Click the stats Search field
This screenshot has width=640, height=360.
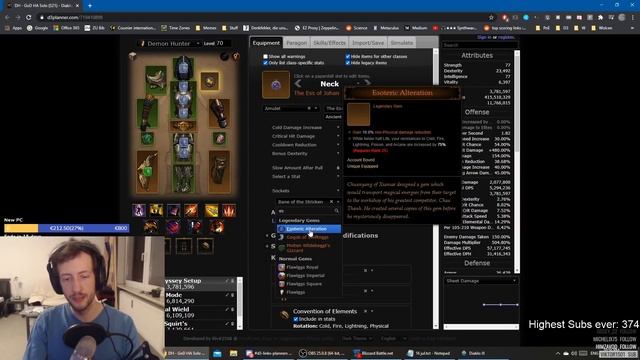tap(480, 45)
